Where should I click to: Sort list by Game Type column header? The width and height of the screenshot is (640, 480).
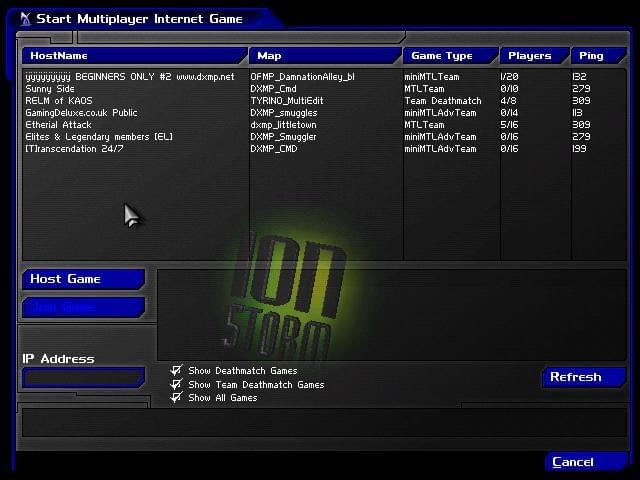coord(451,56)
